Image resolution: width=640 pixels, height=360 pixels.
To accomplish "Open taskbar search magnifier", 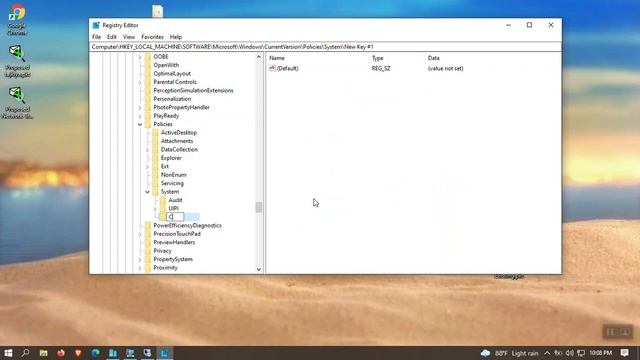I will coord(25,353).
